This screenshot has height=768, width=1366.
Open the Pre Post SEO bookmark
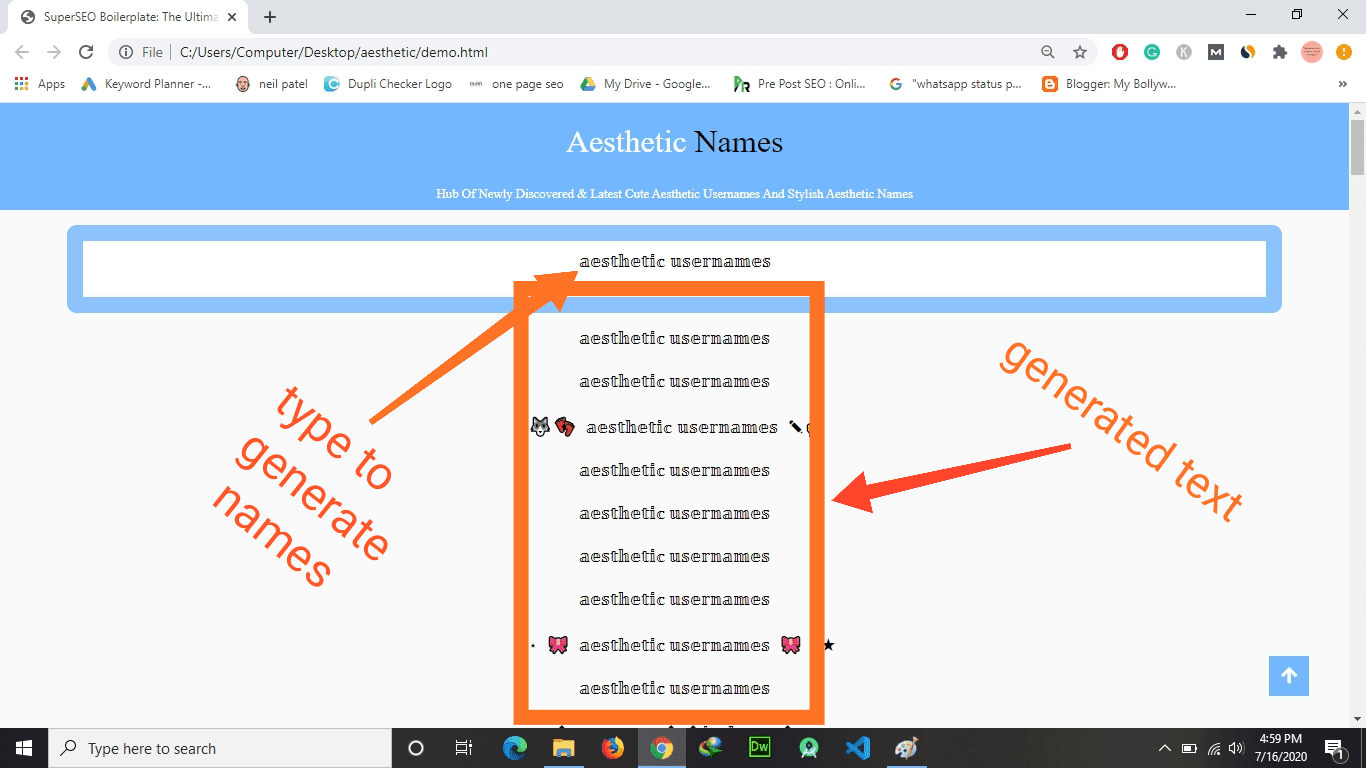(x=800, y=84)
